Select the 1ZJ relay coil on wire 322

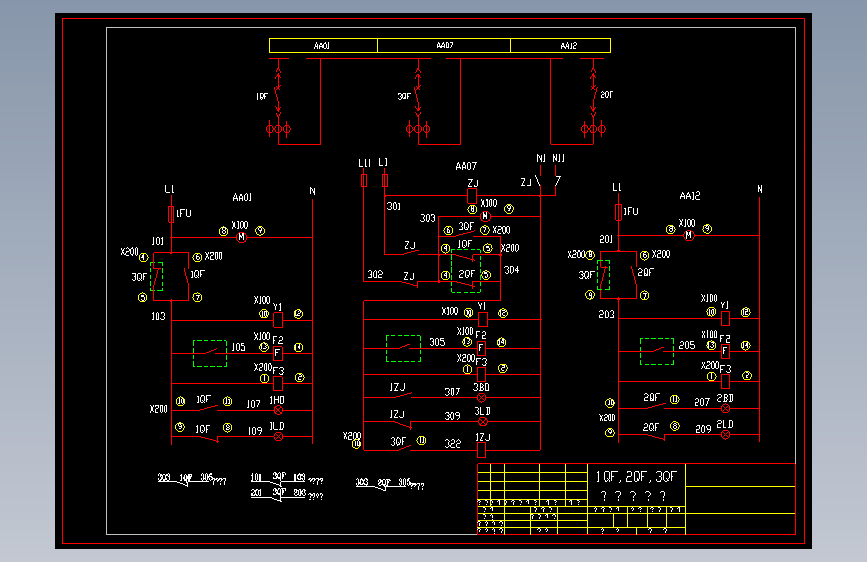481,450
